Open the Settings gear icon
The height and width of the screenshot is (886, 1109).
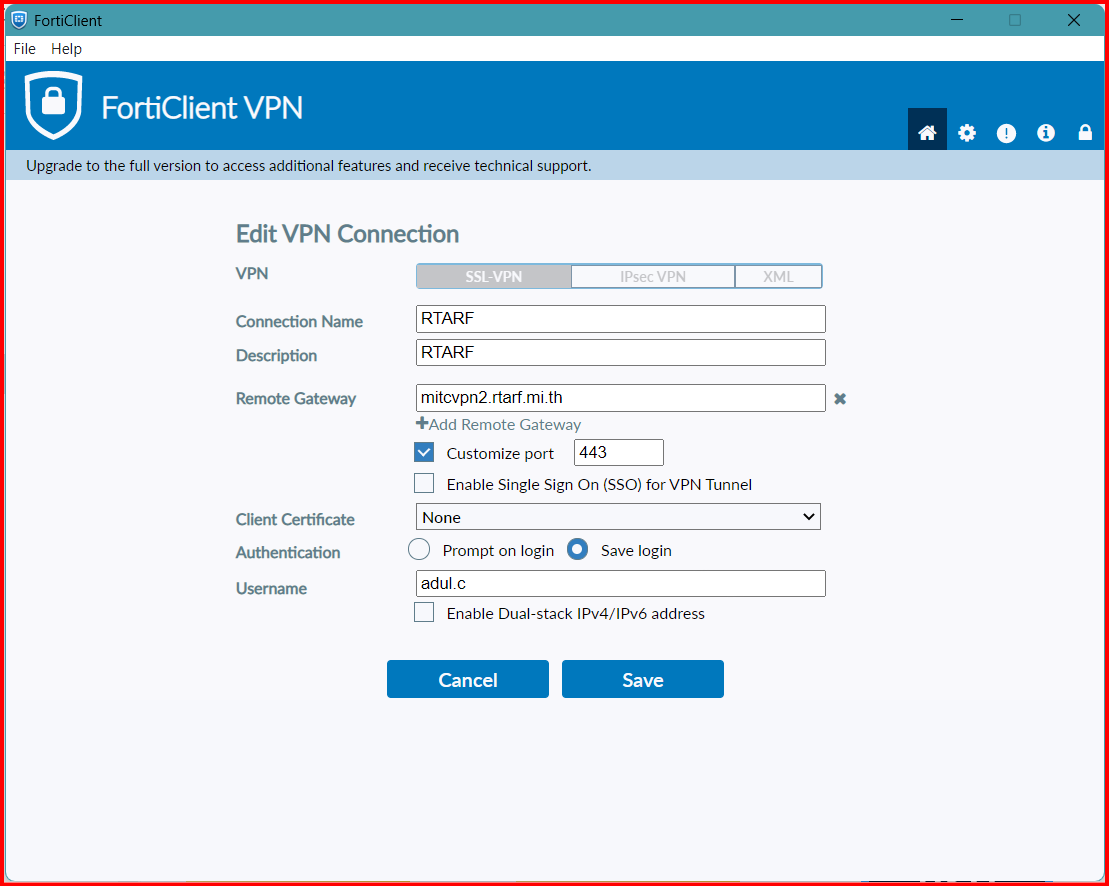tap(967, 132)
